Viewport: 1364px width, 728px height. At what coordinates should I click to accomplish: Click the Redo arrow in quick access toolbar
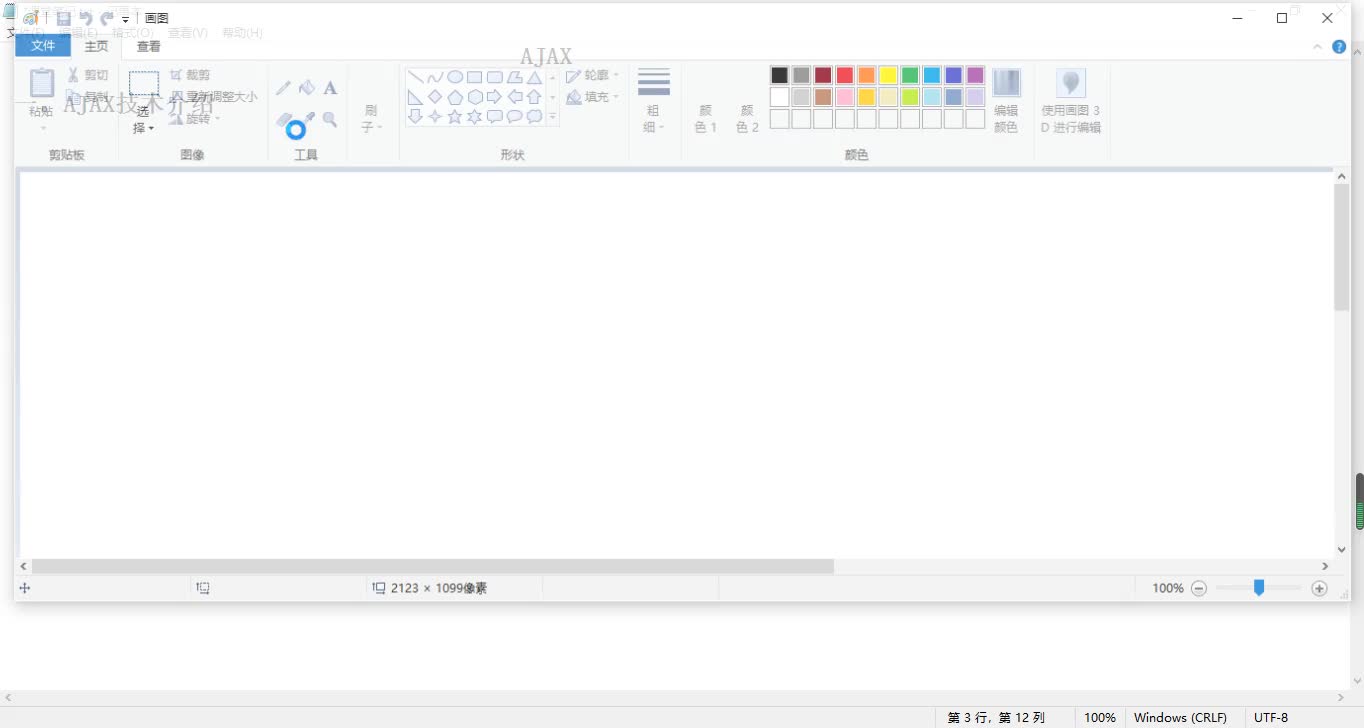pos(106,18)
